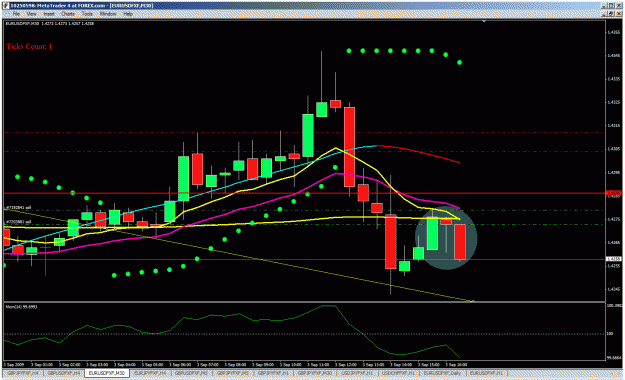
Task: Click the #7192841 sell order label
Action: pyautogui.click(x=18, y=208)
